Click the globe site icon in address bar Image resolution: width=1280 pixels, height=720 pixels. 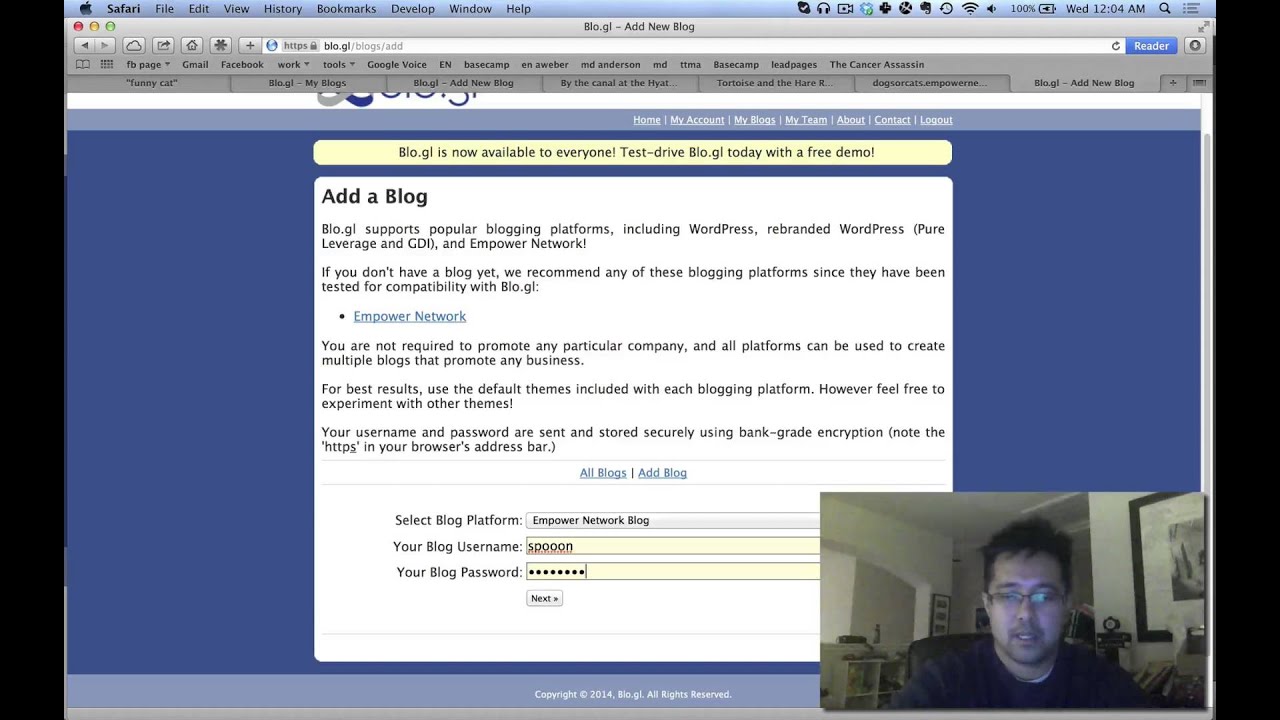(x=272, y=46)
